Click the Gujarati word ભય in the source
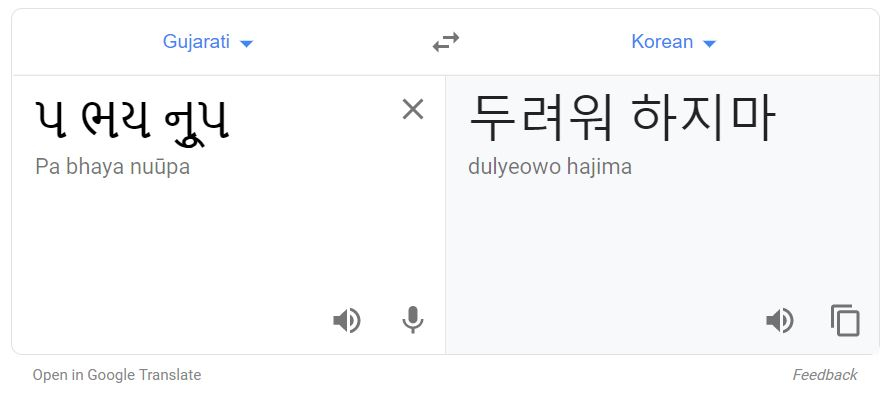Viewport: 896px width, 399px height. point(116,120)
